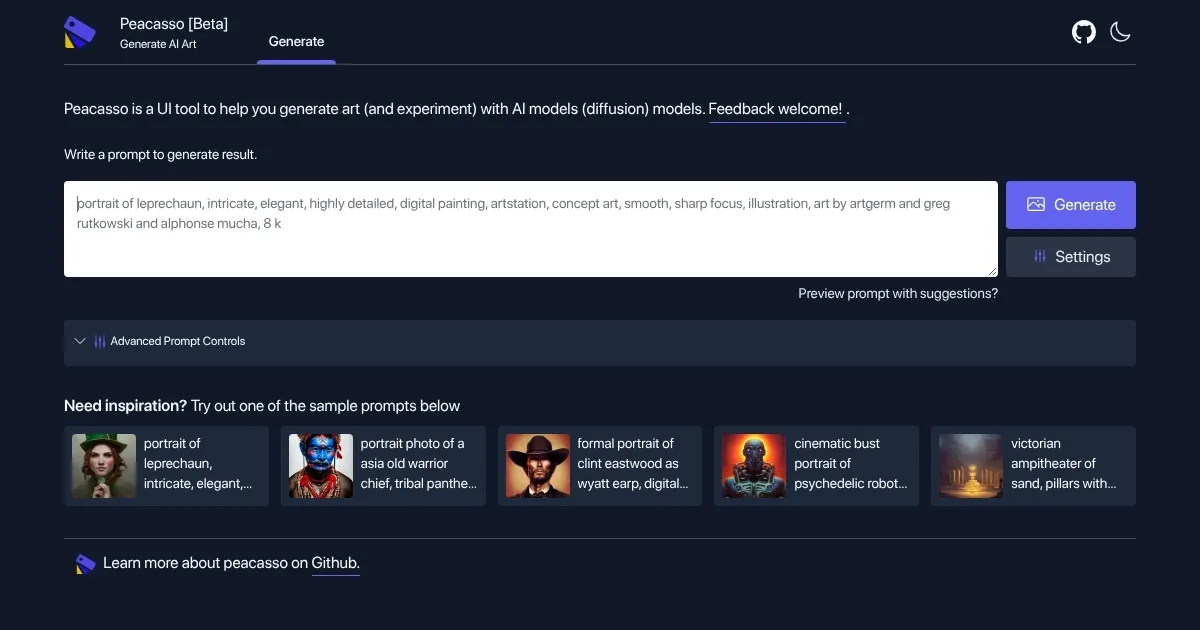This screenshot has height=630, width=1200.
Task: Expand the Advanced Prompt Controls chevron
Action: [x=80, y=341]
